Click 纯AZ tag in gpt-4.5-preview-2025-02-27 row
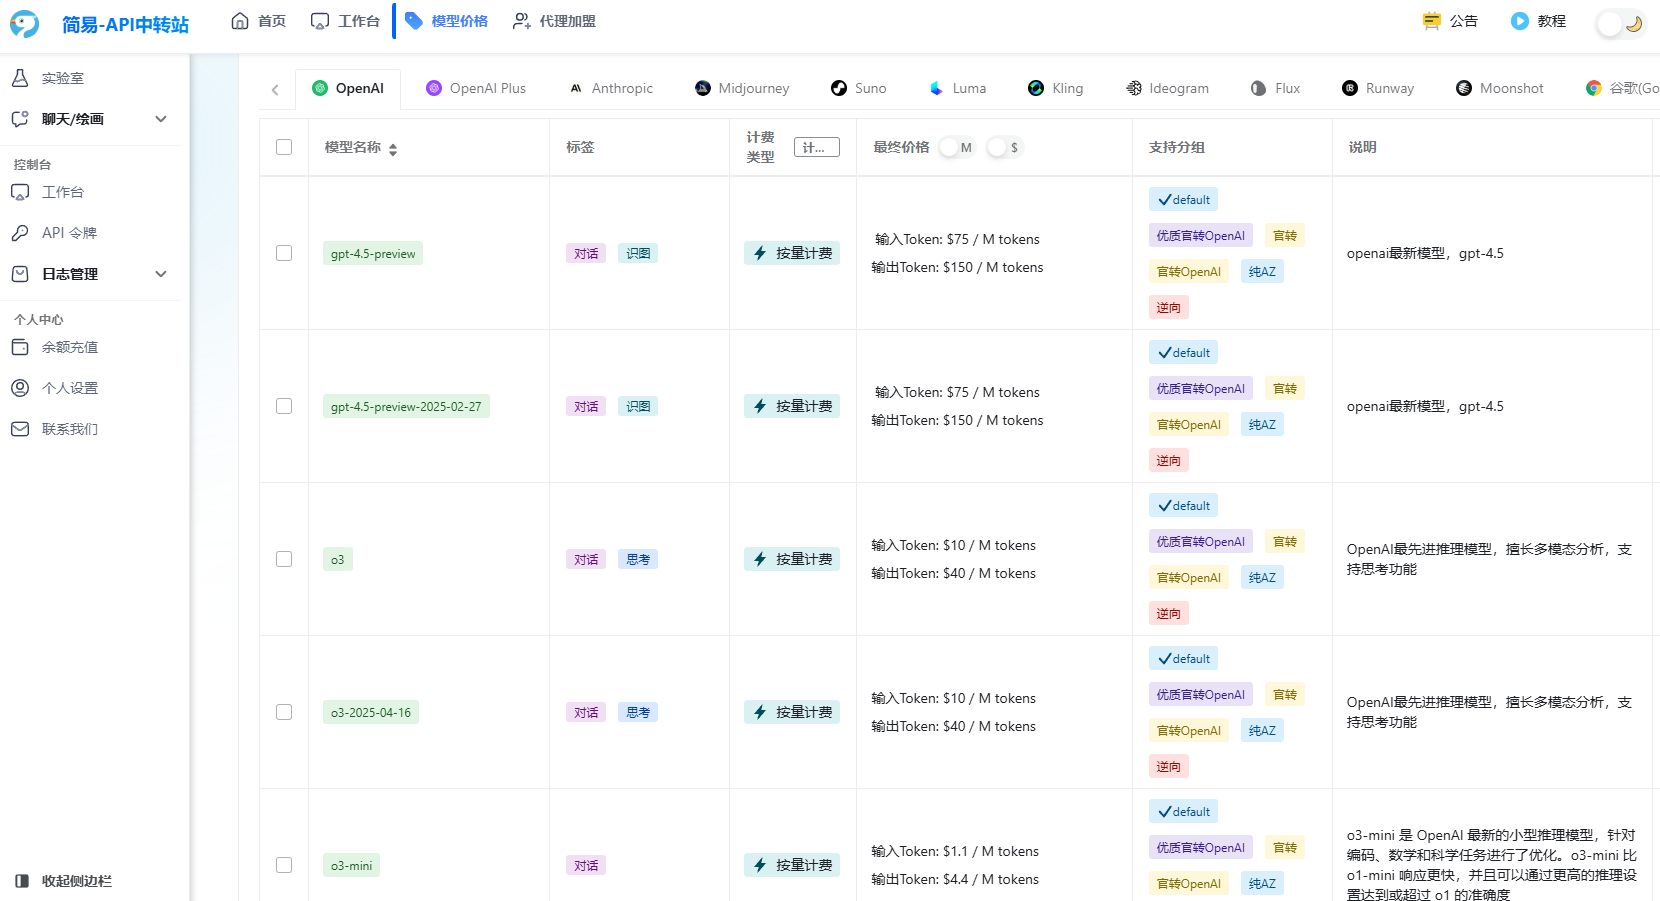Image resolution: width=1660 pixels, height=901 pixels. [1262, 424]
